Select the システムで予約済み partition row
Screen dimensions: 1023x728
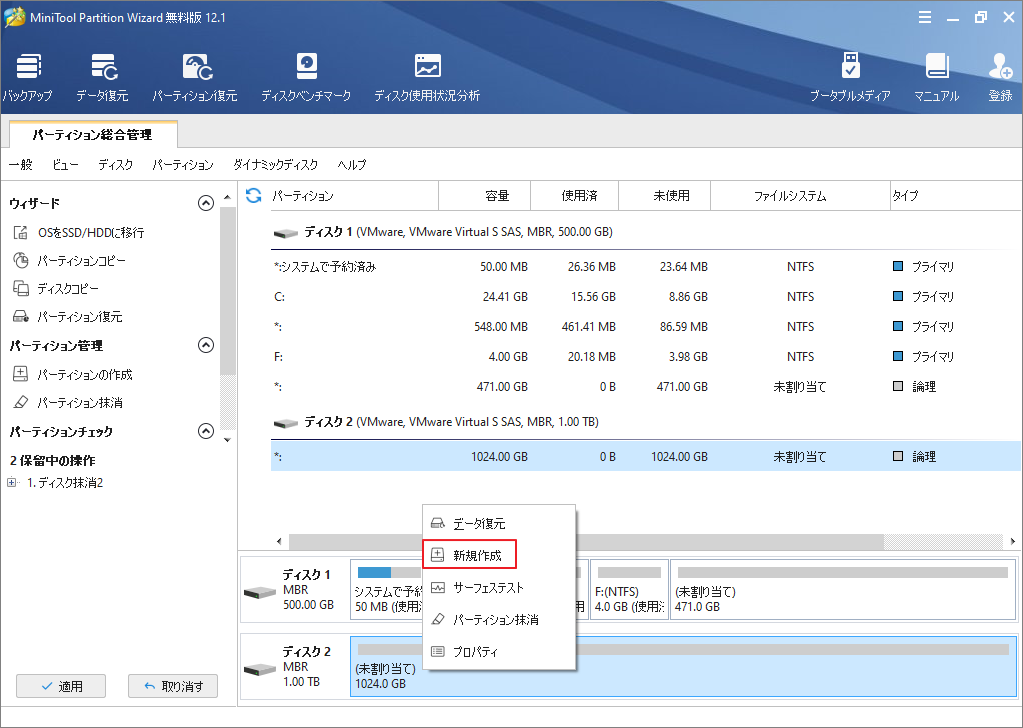click(x=646, y=267)
